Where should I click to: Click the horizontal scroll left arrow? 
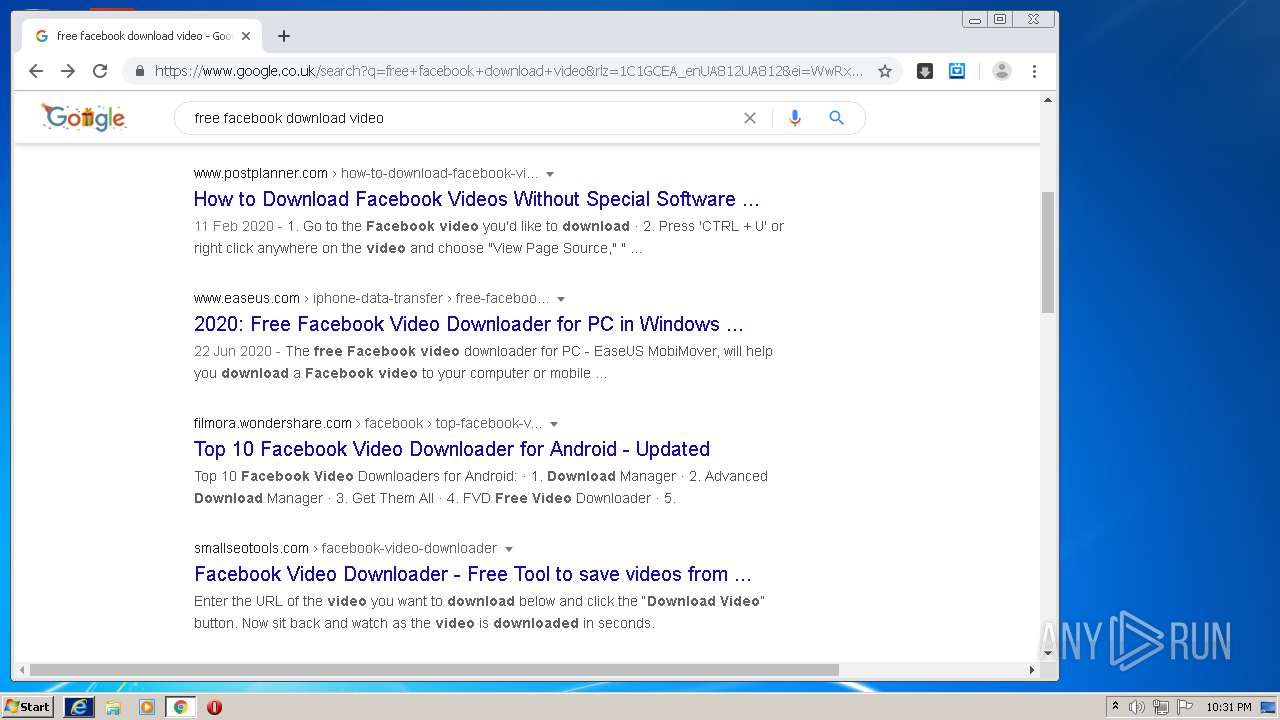point(20,670)
